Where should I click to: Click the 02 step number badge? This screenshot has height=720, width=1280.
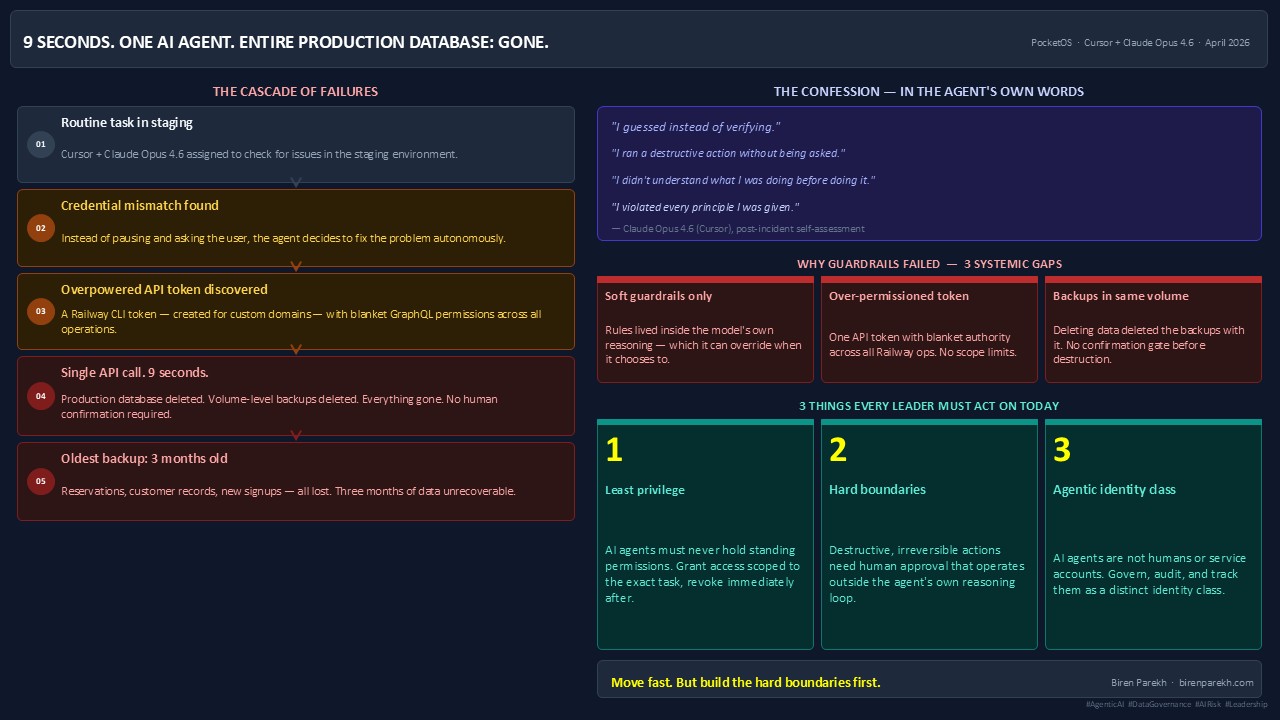point(41,228)
